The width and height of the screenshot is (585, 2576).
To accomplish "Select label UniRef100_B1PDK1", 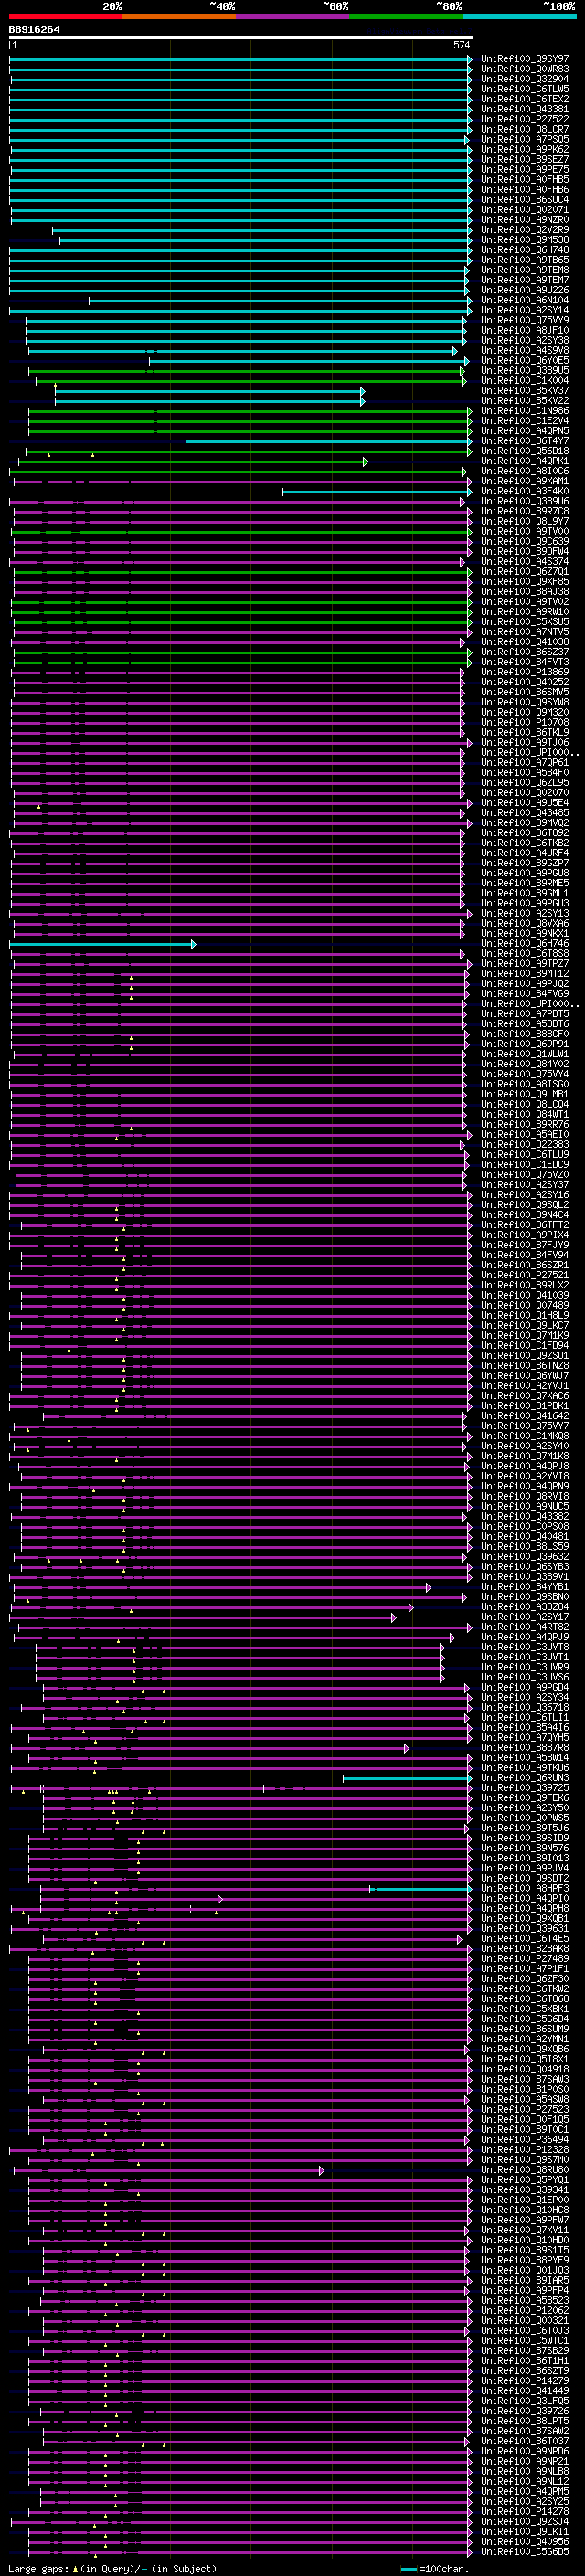I will point(525,1406).
